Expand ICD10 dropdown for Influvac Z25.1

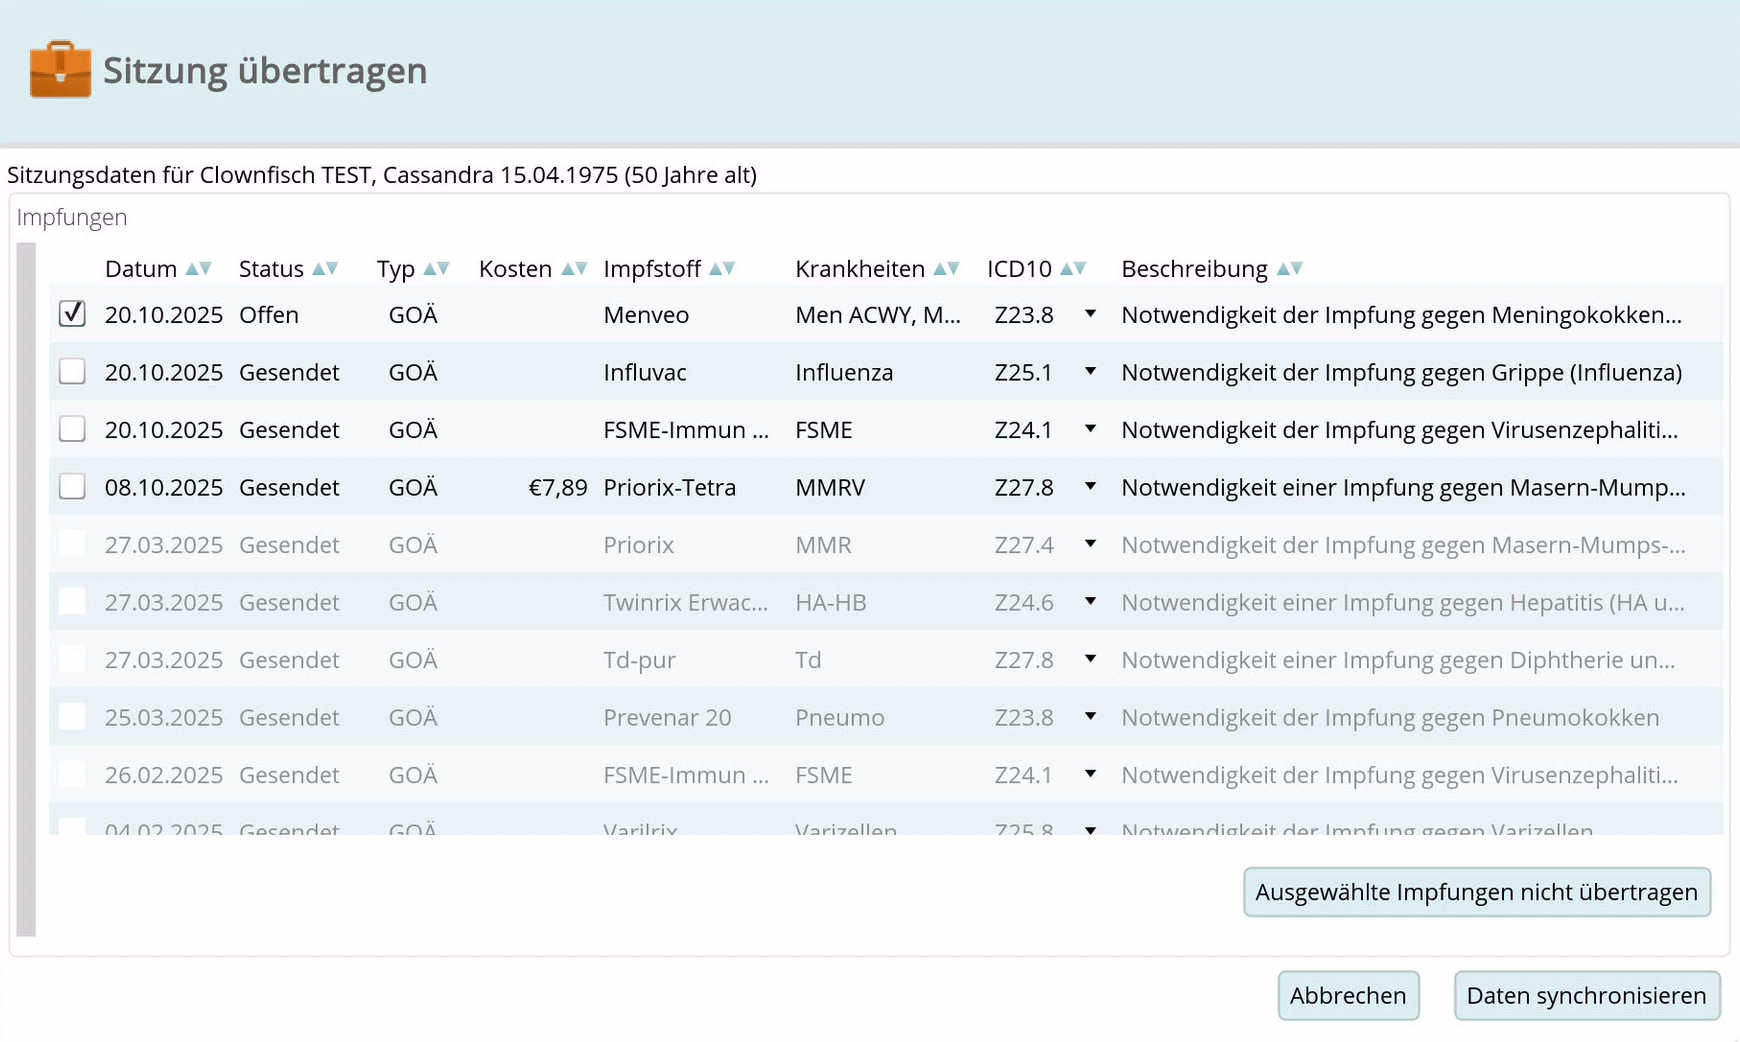point(1090,372)
